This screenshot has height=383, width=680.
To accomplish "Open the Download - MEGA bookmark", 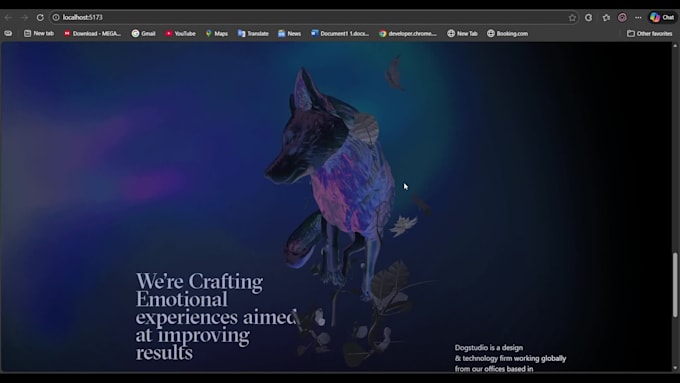I will tap(92, 33).
